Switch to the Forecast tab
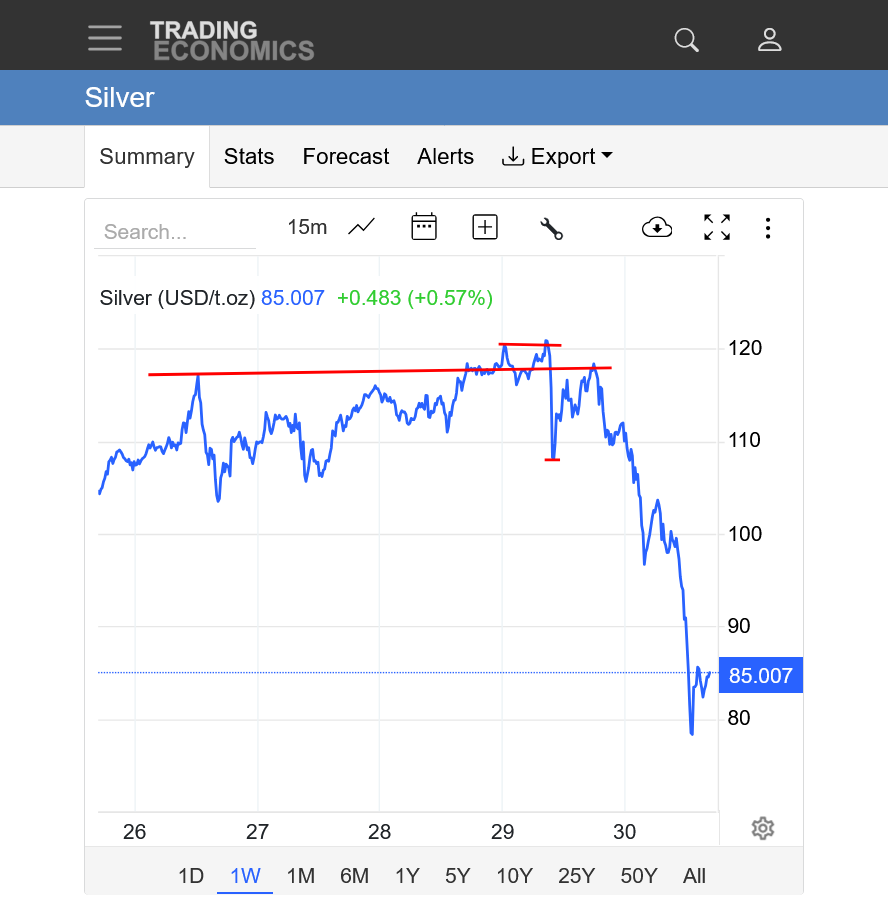Image resolution: width=888 pixels, height=901 pixels. 346,157
